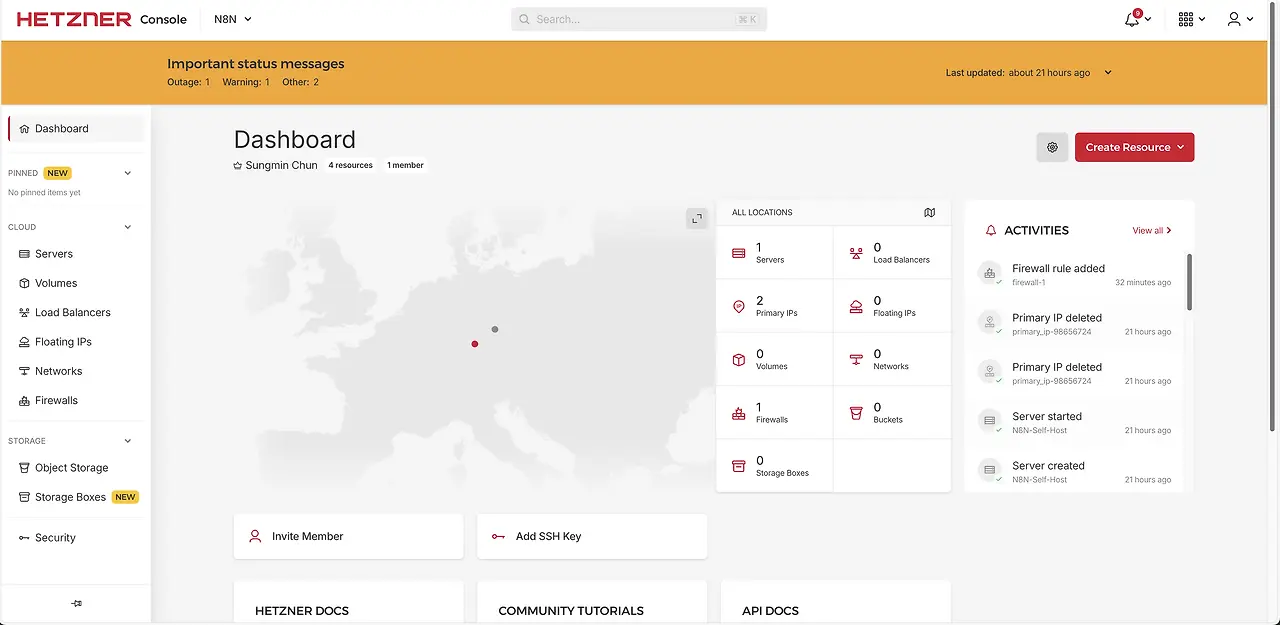The width and height of the screenshot is (1280, 625).
Task: Open Networks in the sidebar
Action: (x=76, y=371)
